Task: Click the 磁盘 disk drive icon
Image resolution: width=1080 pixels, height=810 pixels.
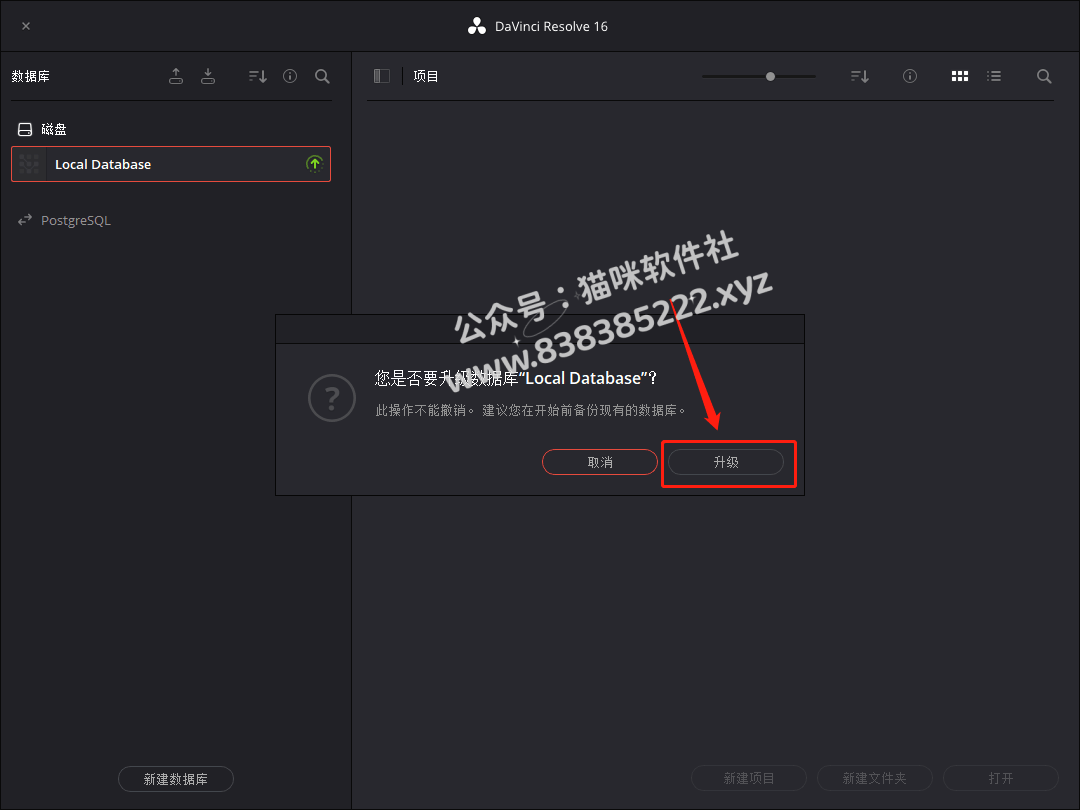Action: (x=25, y=129)
